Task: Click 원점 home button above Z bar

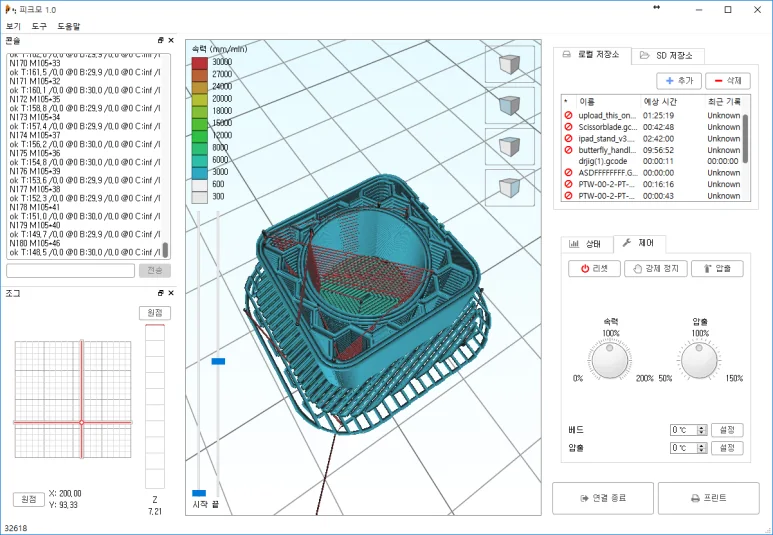Action: coord(155,313)
